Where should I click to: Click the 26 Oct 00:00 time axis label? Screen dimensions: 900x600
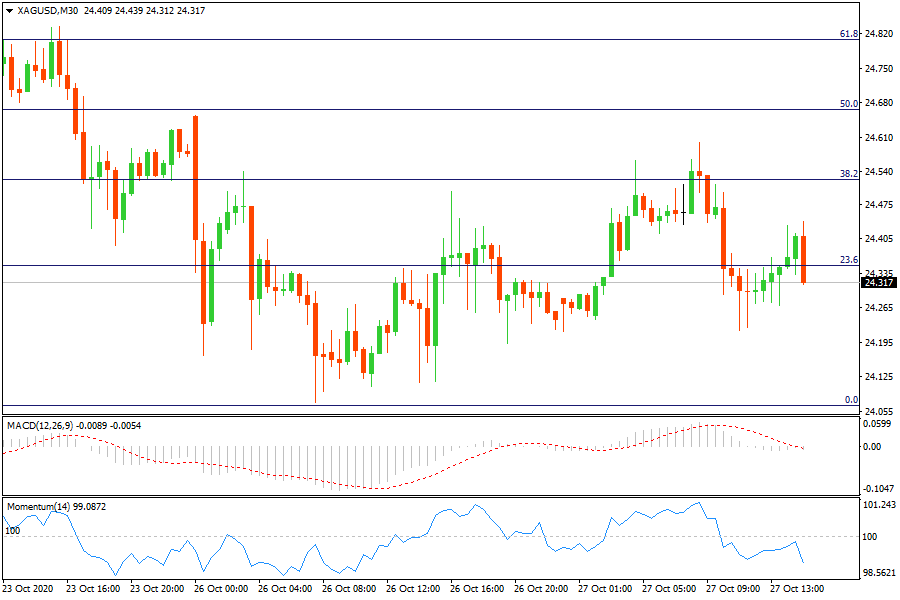pos(219,589)
